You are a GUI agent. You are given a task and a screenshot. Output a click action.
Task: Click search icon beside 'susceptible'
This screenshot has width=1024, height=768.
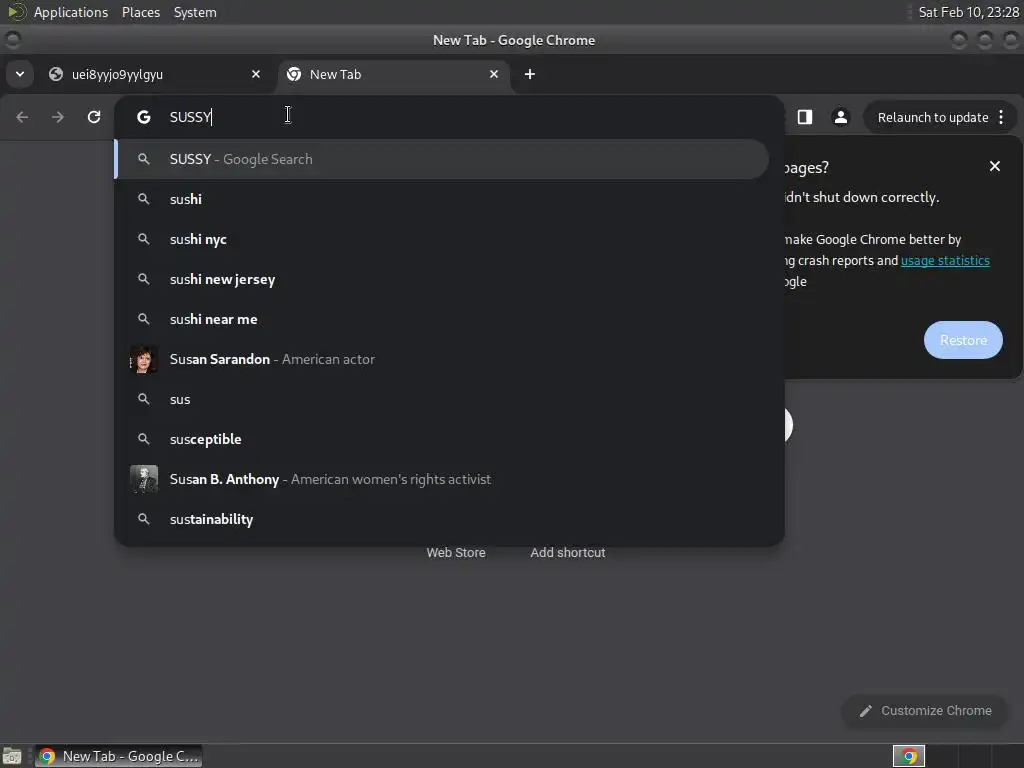[x=144, y=439]
